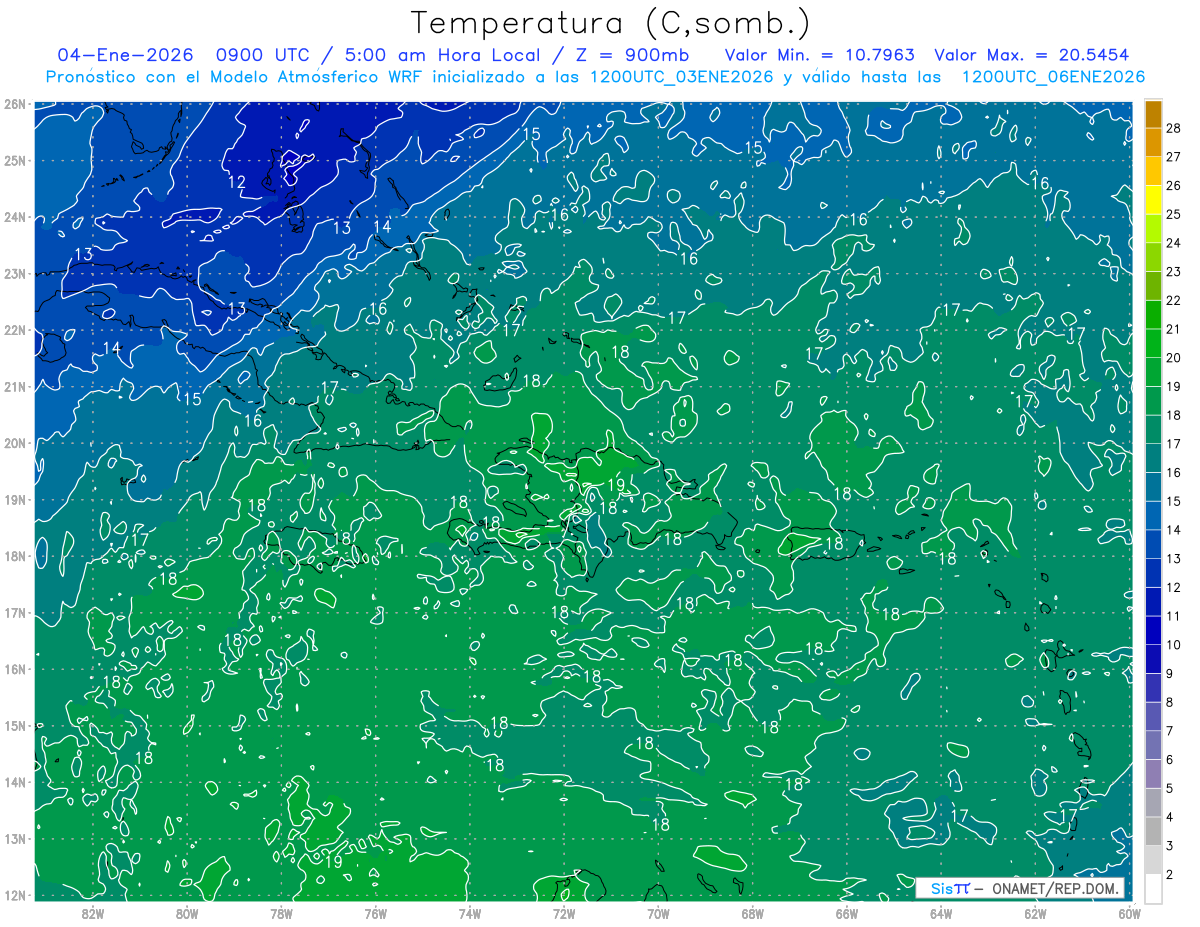Click the '20' label on the color scale

tap(1174, 358)
